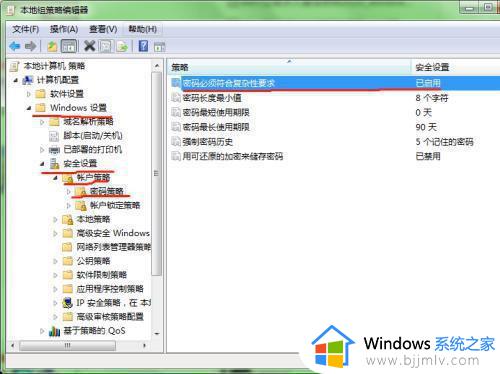Click the 安全设置 shield icon in tree

coord(54,163)
